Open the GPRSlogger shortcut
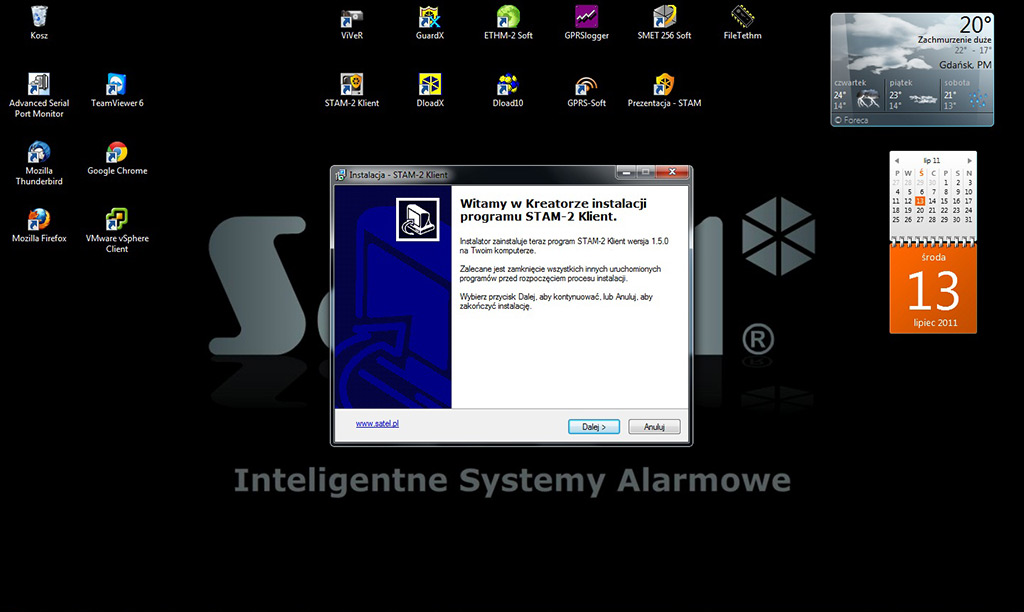 point(586,18)
